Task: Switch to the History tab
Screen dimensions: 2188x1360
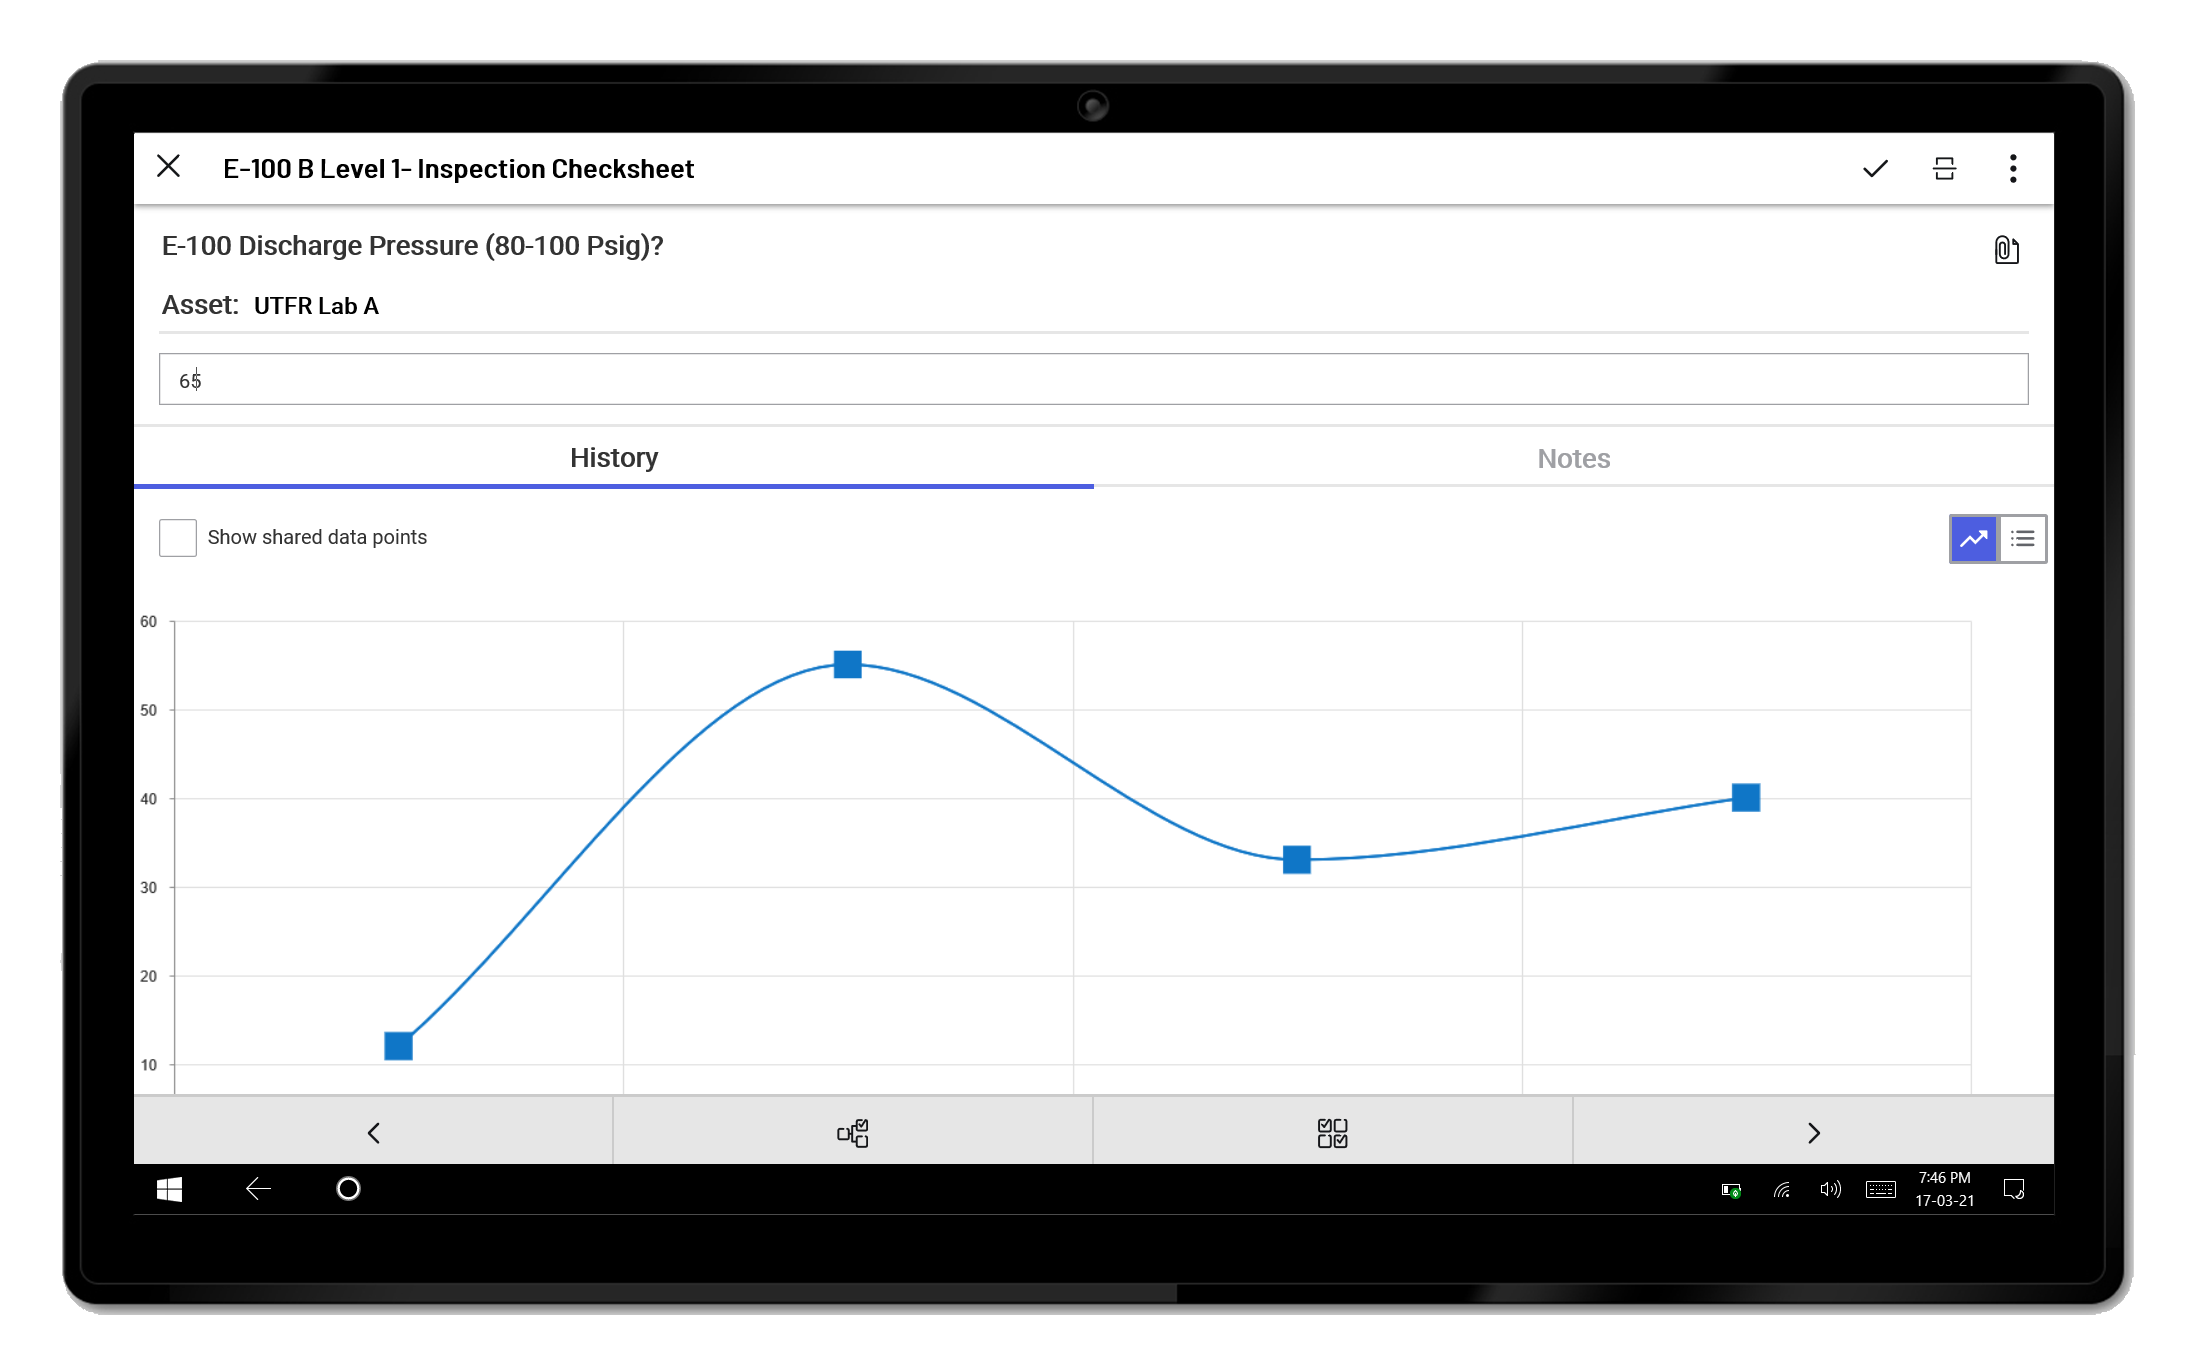Action: point(614,458)
